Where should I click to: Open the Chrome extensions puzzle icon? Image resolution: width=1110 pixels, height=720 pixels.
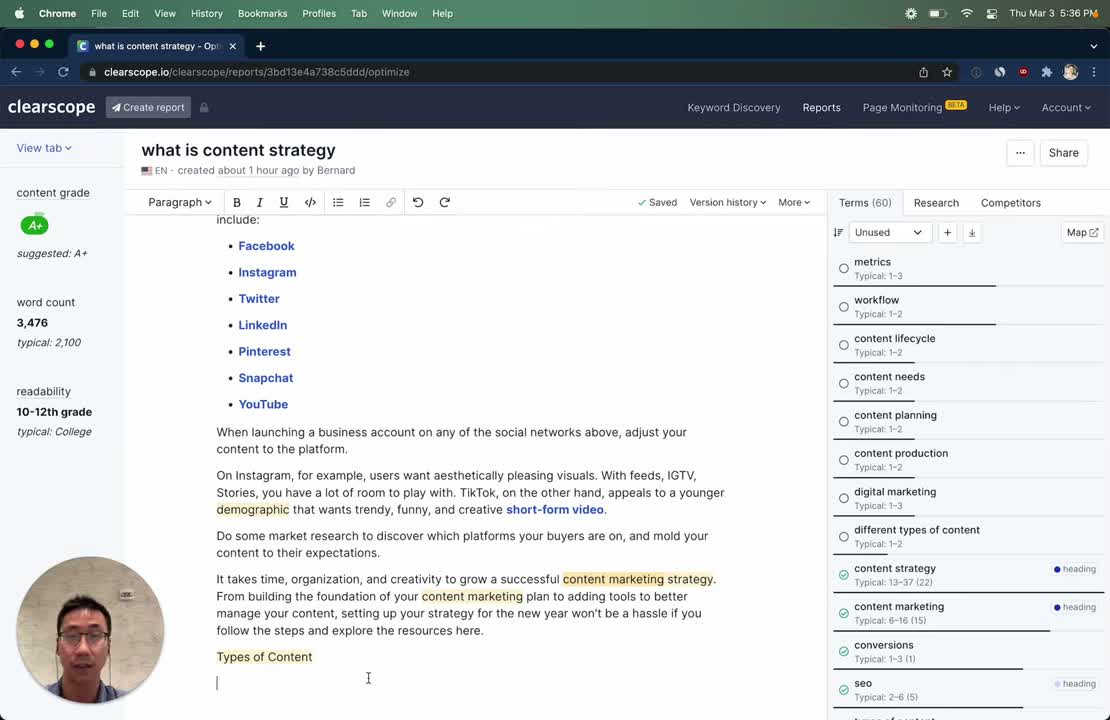[x=1047, y=72]
